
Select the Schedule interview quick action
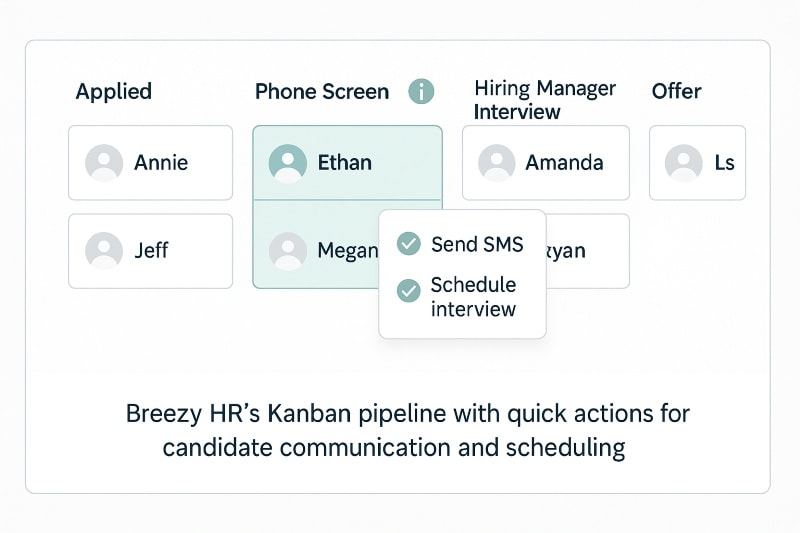[x=473, y=297]
